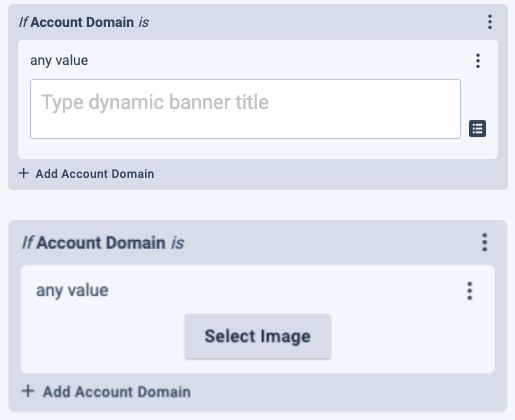Click 'If Account Domain is' header of title rule

pyautogui.click(x=84, y=22)
